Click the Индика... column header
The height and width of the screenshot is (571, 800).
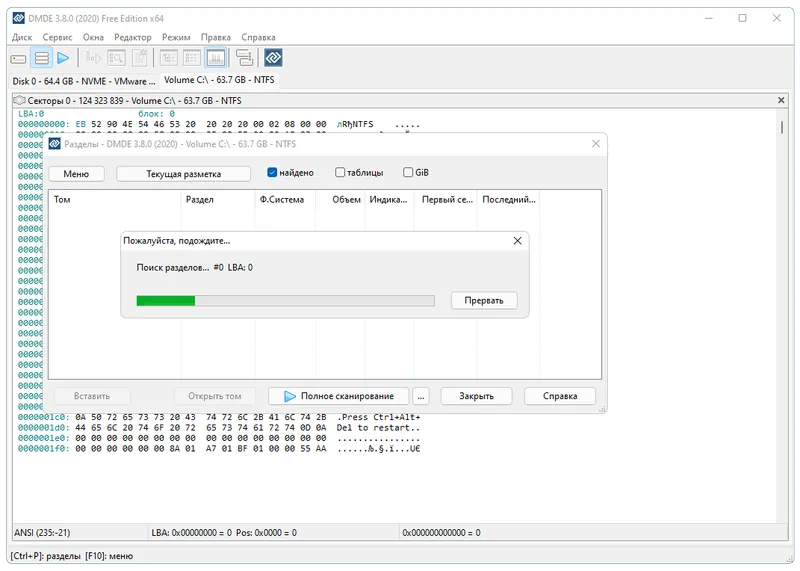[389, 200]
